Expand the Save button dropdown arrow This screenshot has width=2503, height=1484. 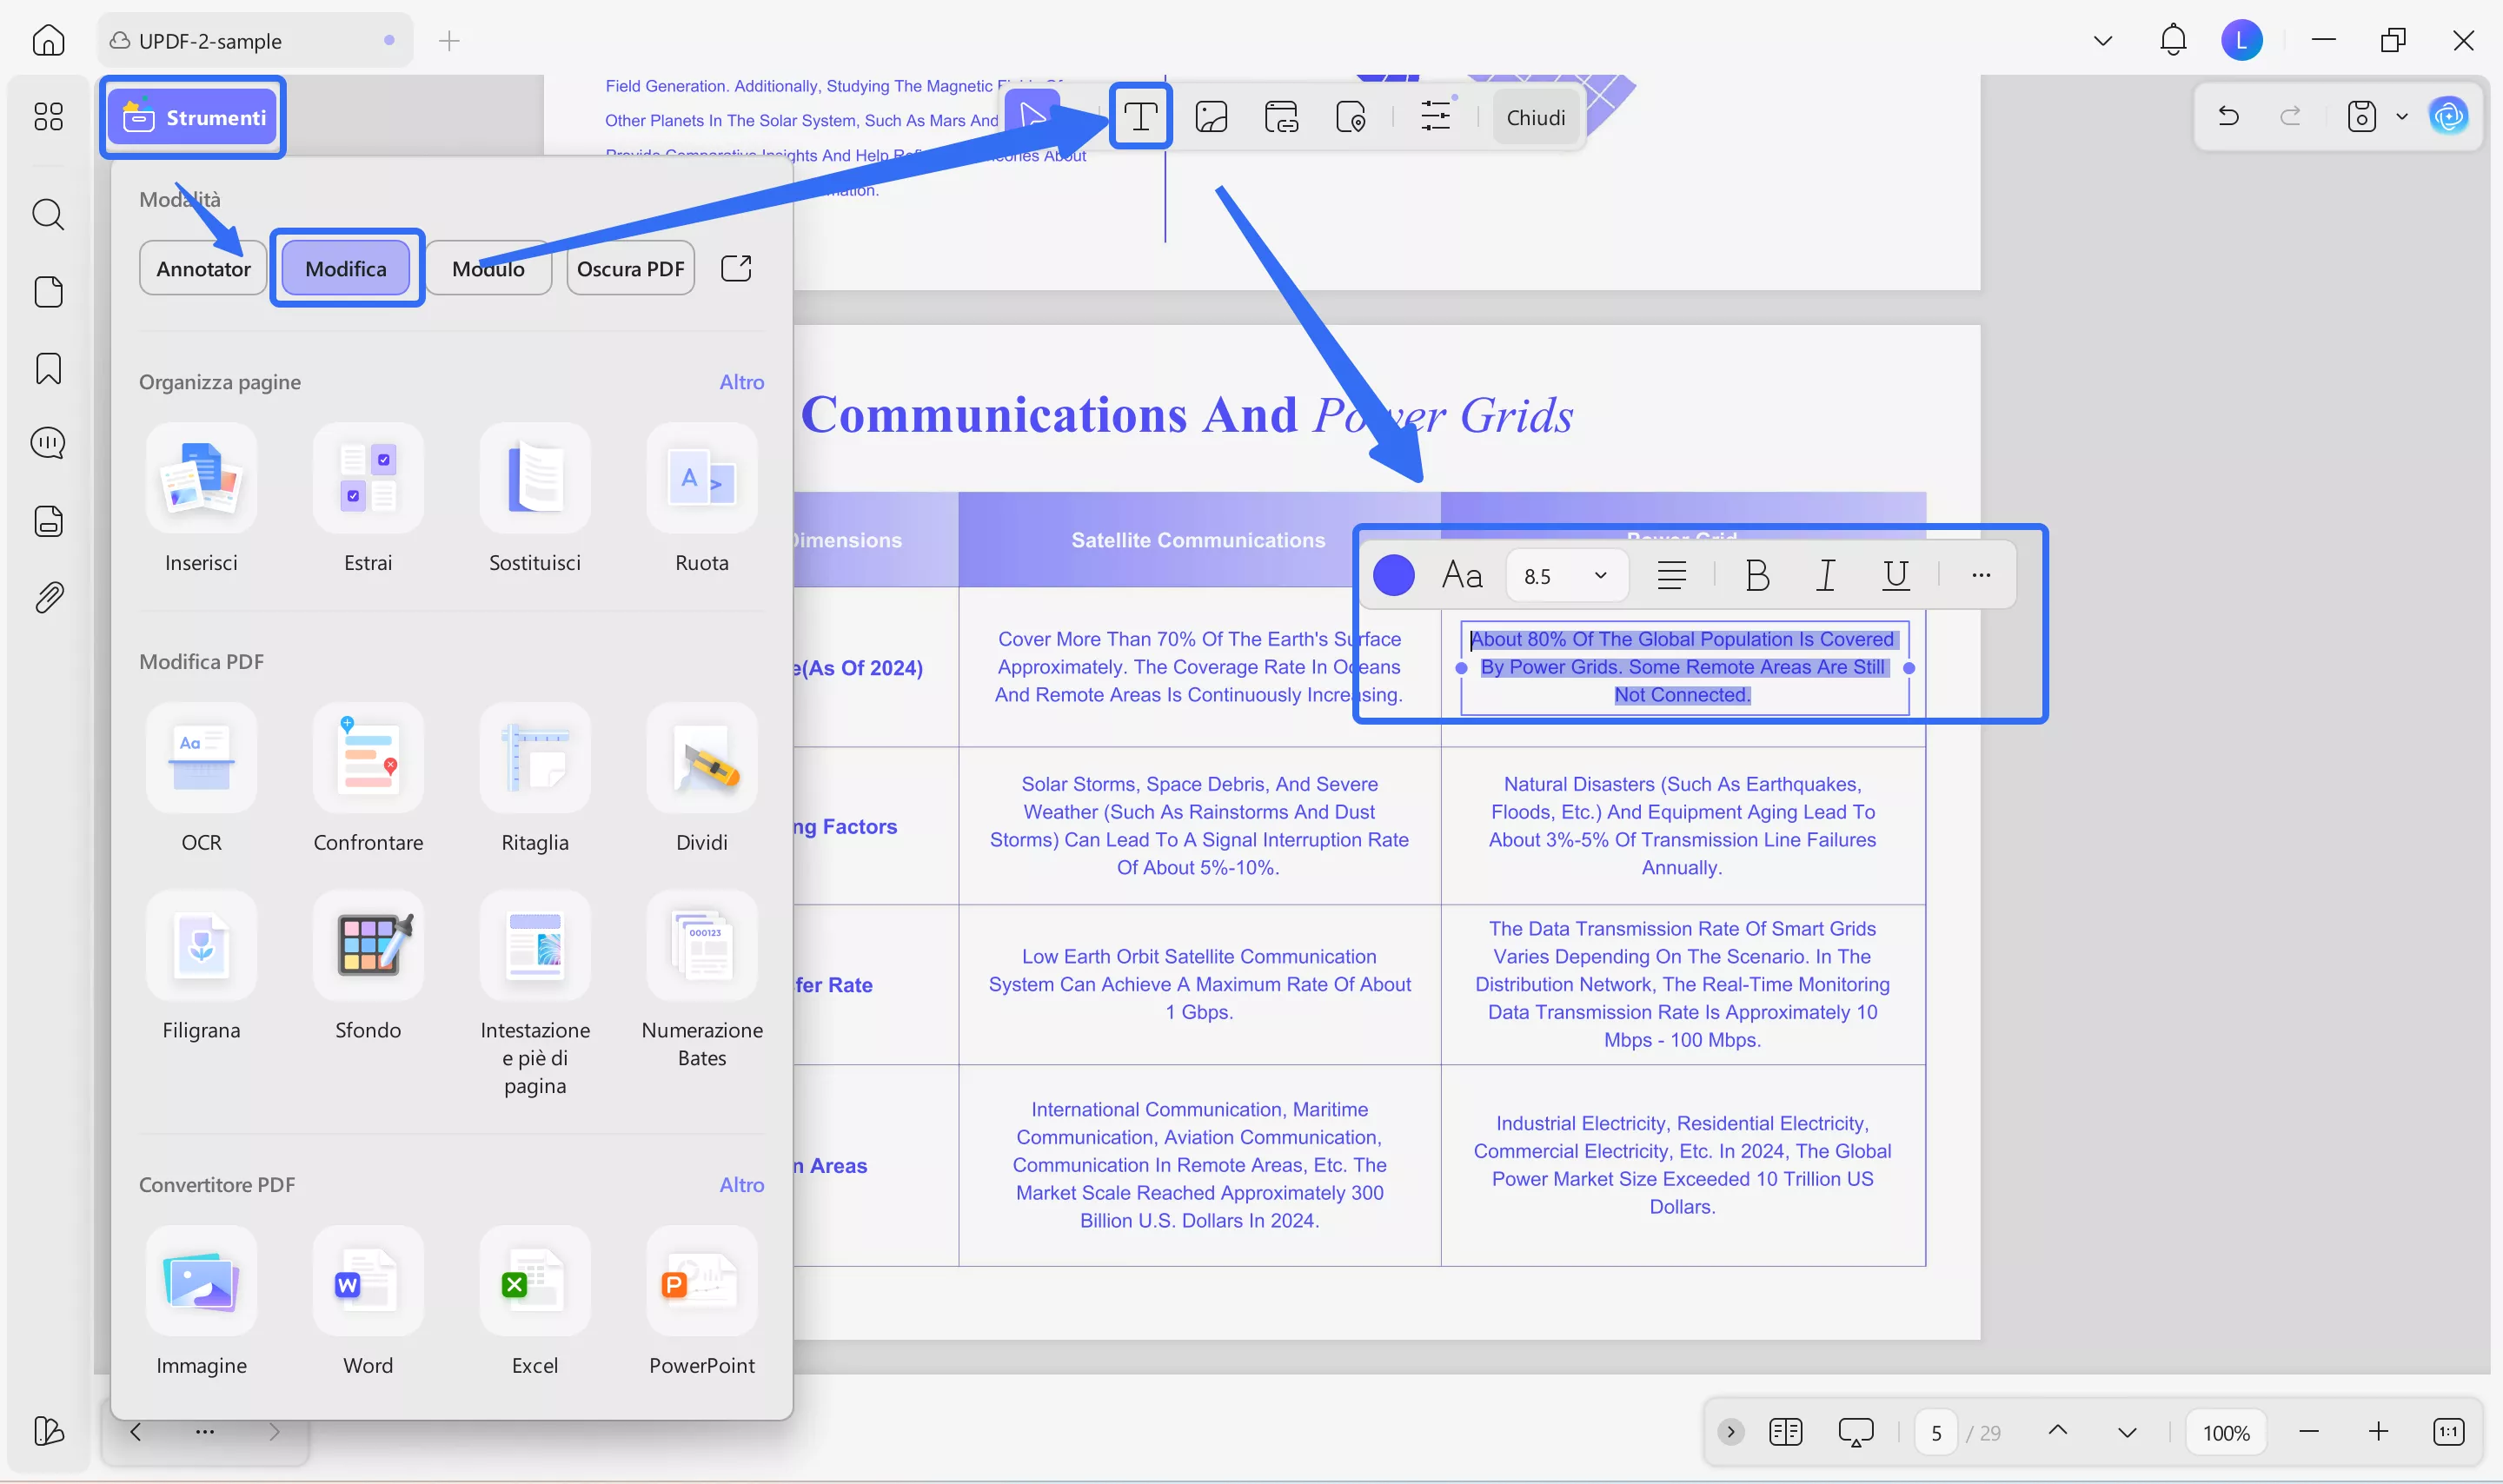2401,116
